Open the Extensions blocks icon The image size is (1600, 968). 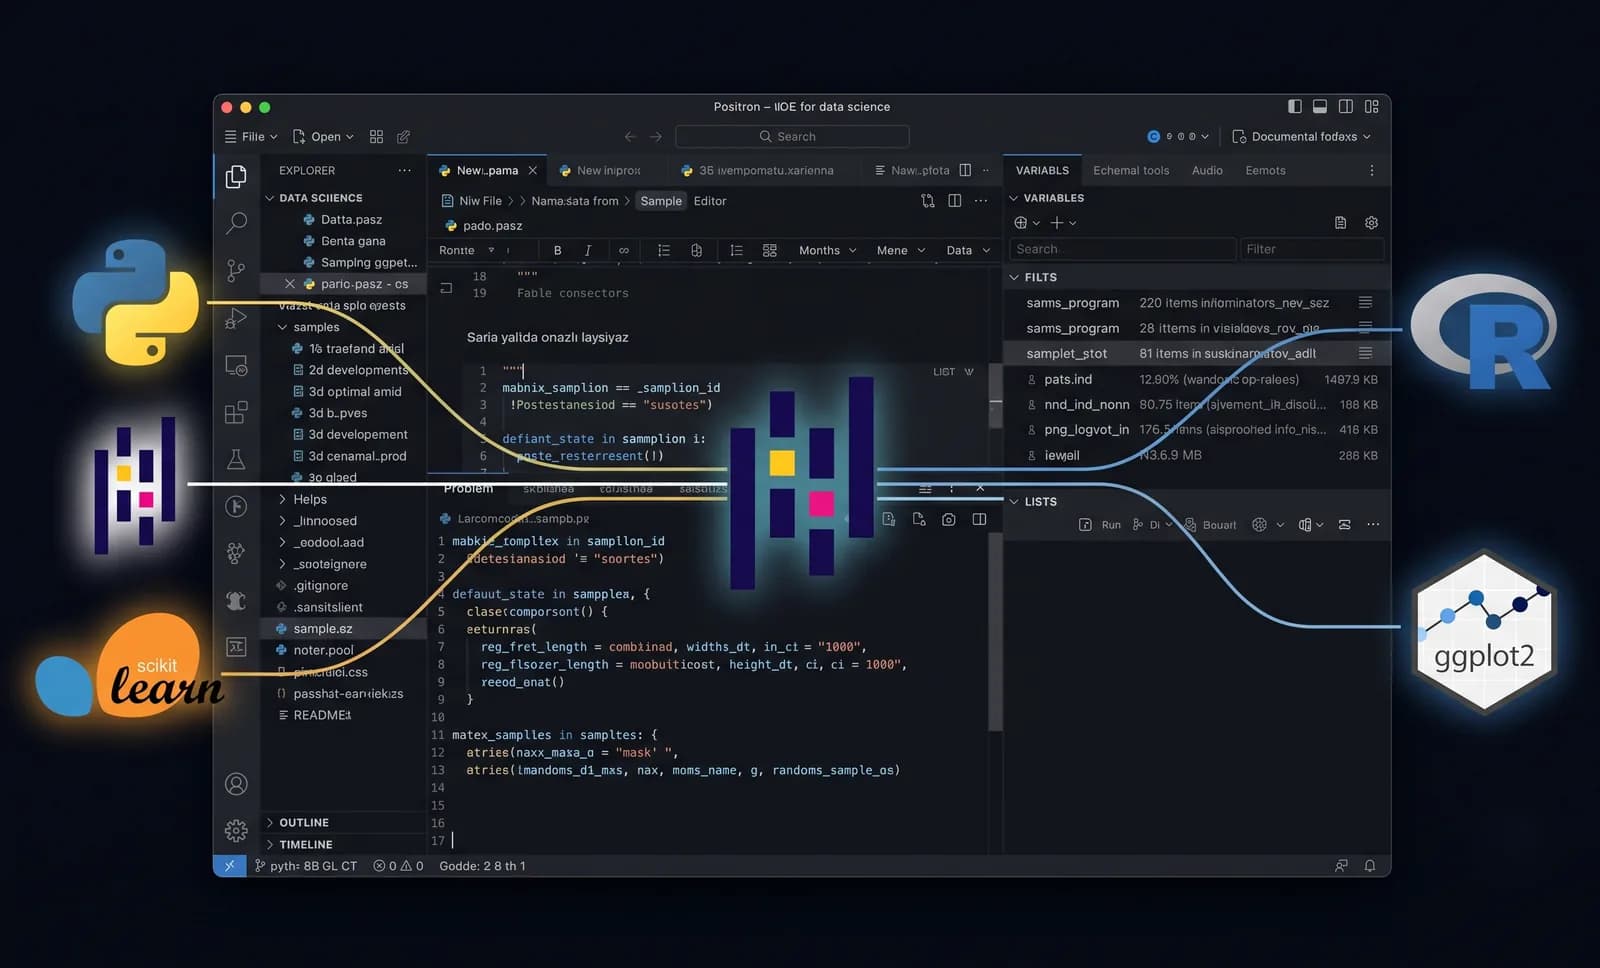(236, 412)
